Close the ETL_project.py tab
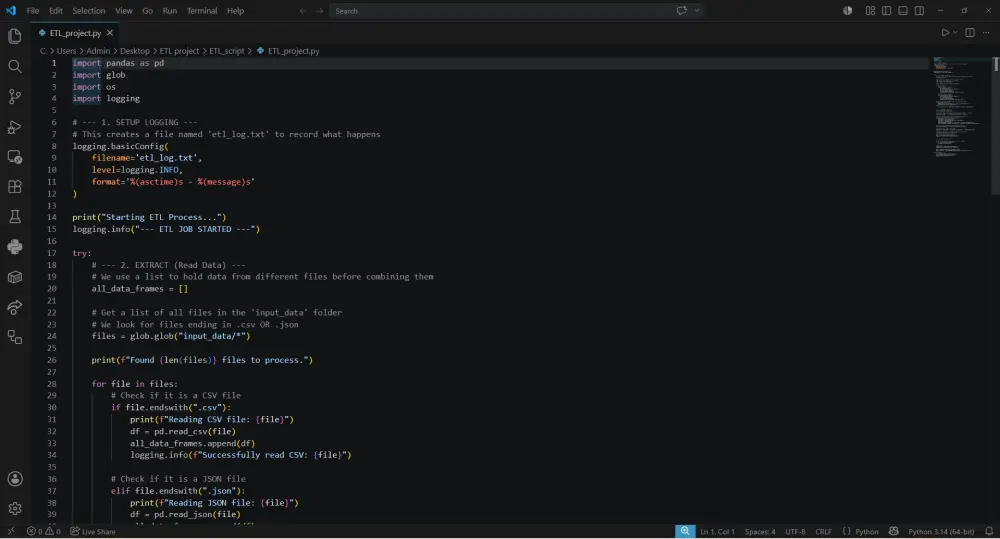The image size is (1000, 539). [110, 33]
